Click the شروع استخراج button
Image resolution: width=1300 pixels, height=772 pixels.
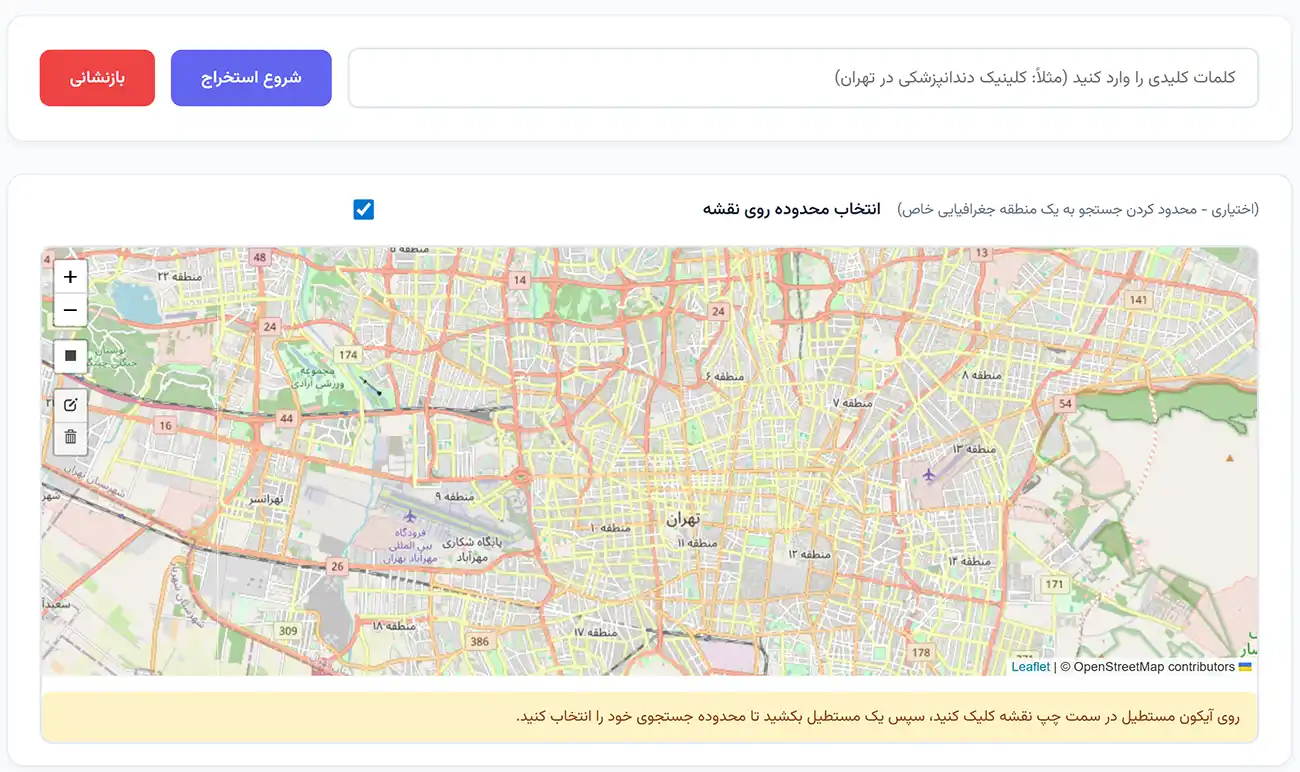click(x=251, y=78)
